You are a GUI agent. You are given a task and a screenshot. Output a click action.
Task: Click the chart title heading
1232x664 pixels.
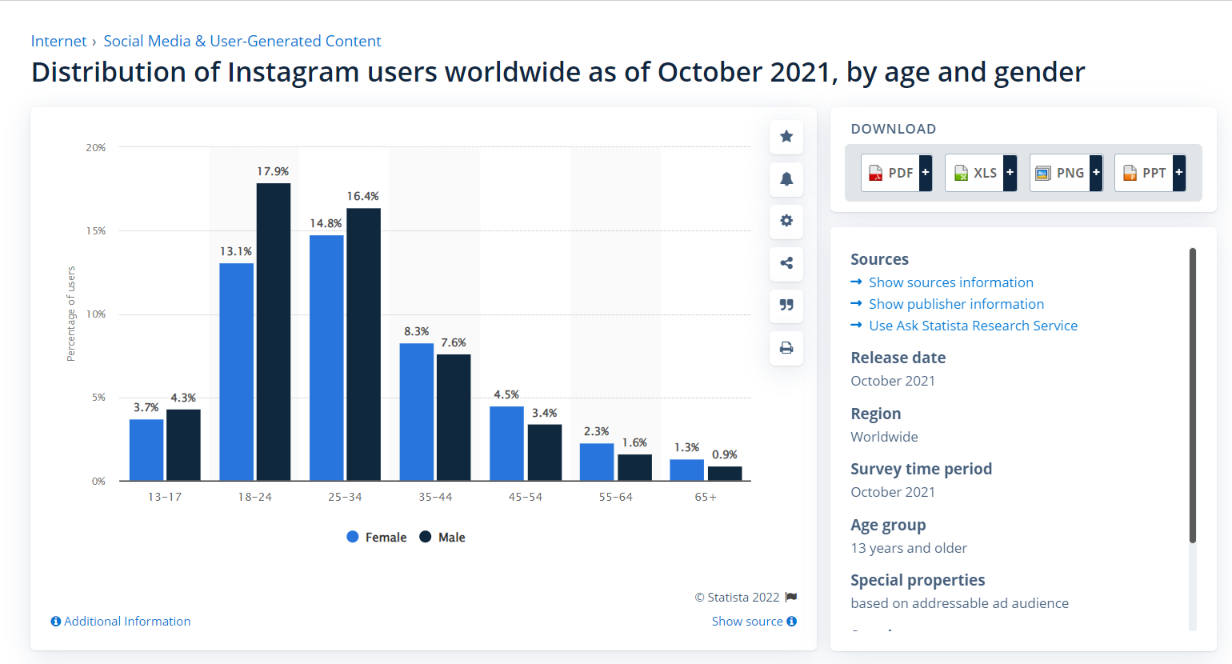click(558, 73)
